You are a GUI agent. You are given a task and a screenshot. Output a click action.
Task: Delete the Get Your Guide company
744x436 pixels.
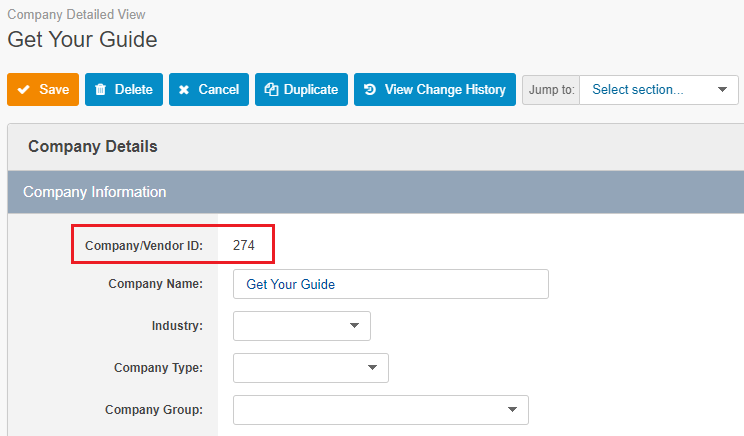click(x=124, y=89)
